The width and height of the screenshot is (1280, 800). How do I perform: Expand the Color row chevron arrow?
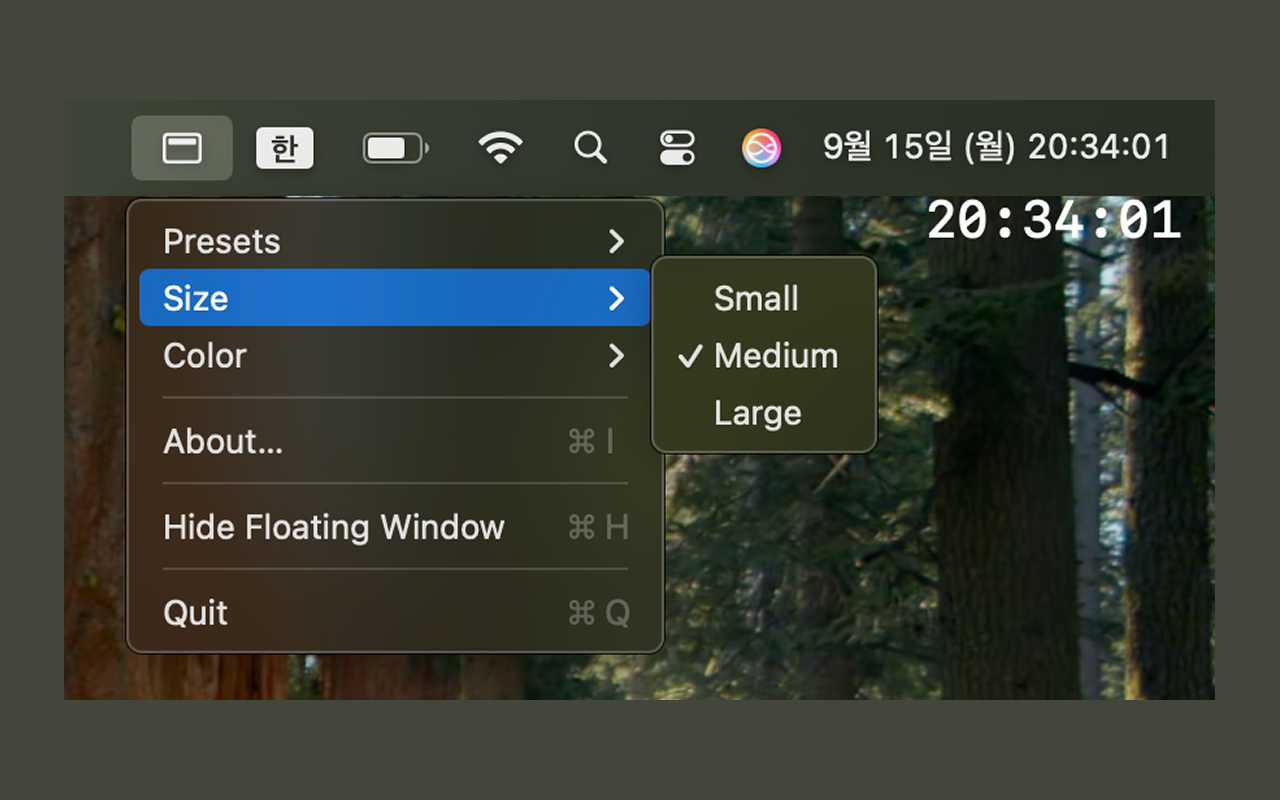(617, 355)
